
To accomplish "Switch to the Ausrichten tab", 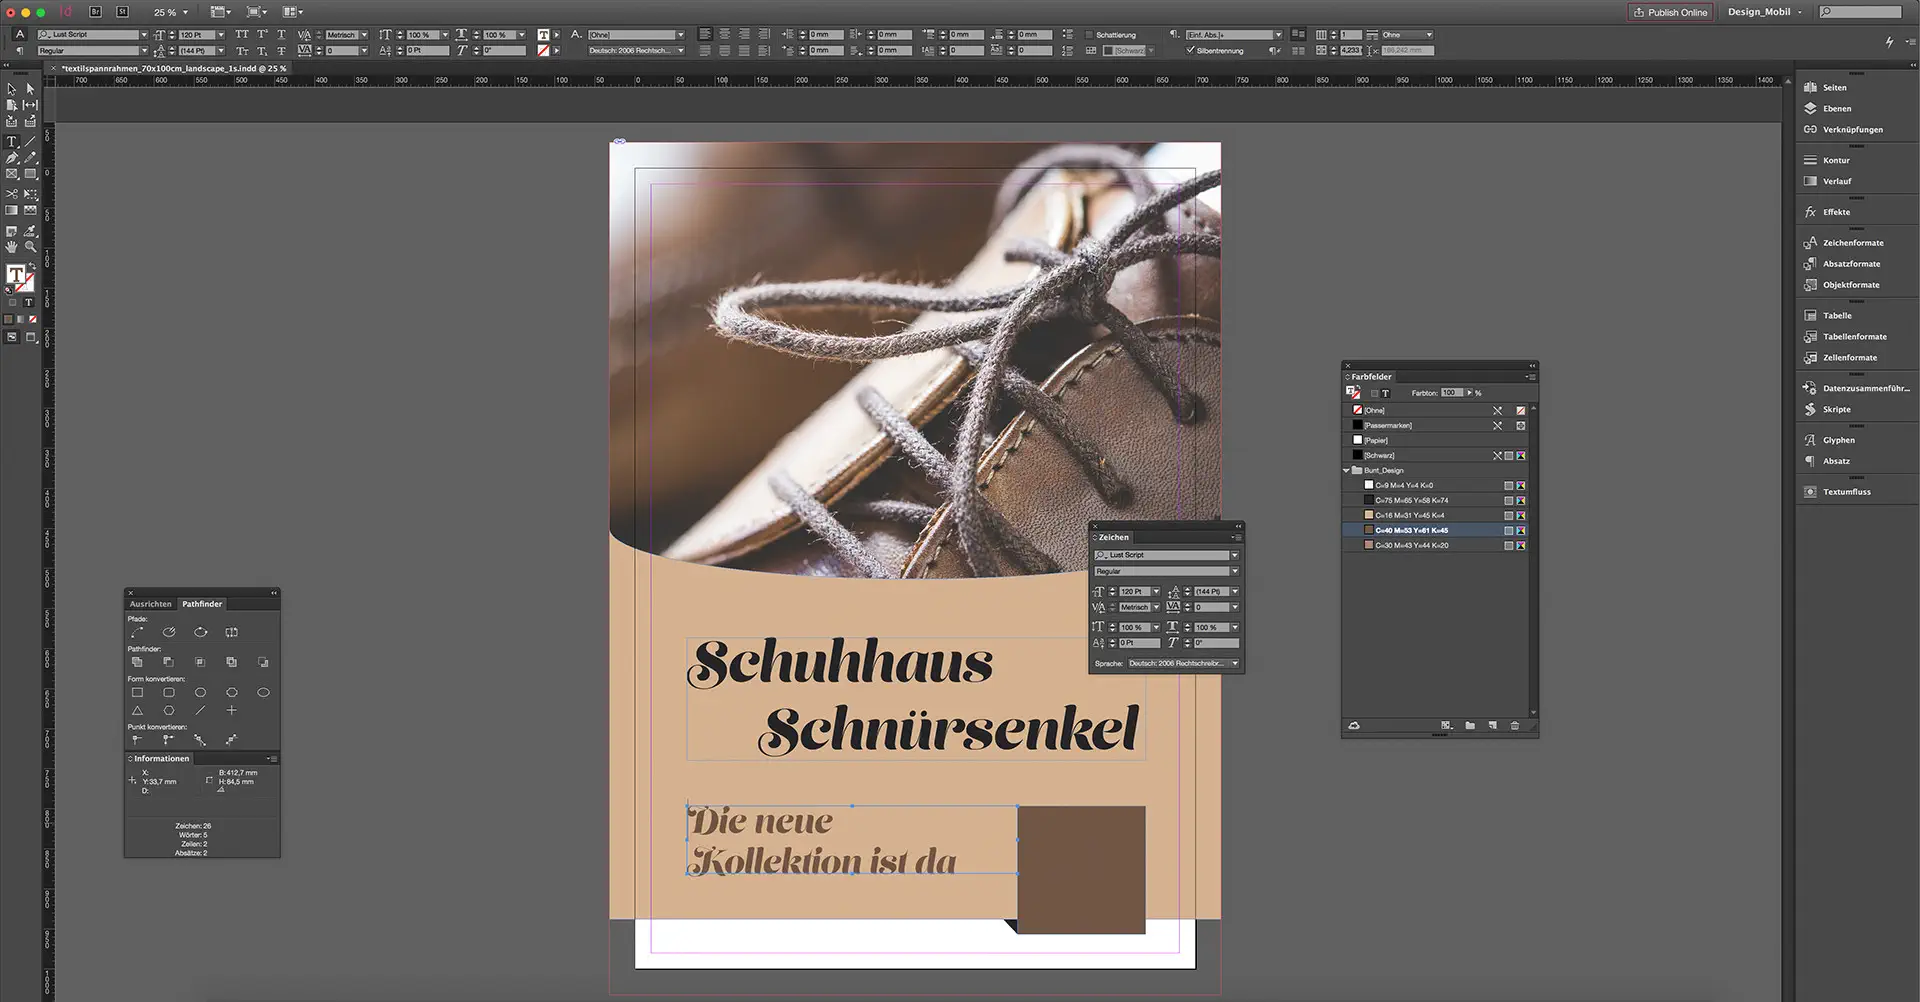I will point(151,604).
